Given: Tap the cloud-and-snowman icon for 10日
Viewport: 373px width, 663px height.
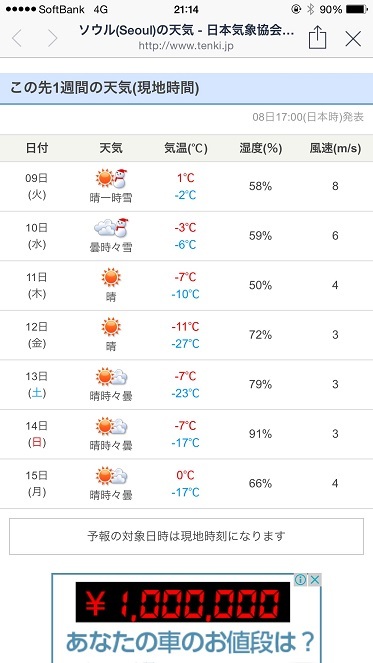Looking at the screenshot, I should tap(111, 228).
